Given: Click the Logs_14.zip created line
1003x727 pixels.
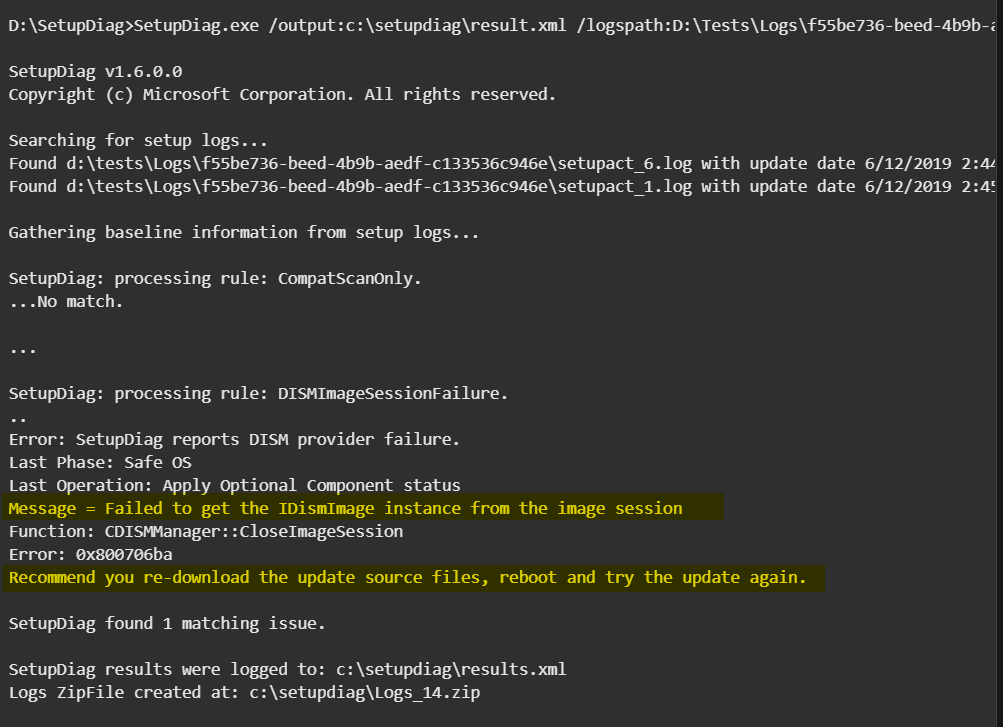Looking at the screenshot, I should point(244,693).
